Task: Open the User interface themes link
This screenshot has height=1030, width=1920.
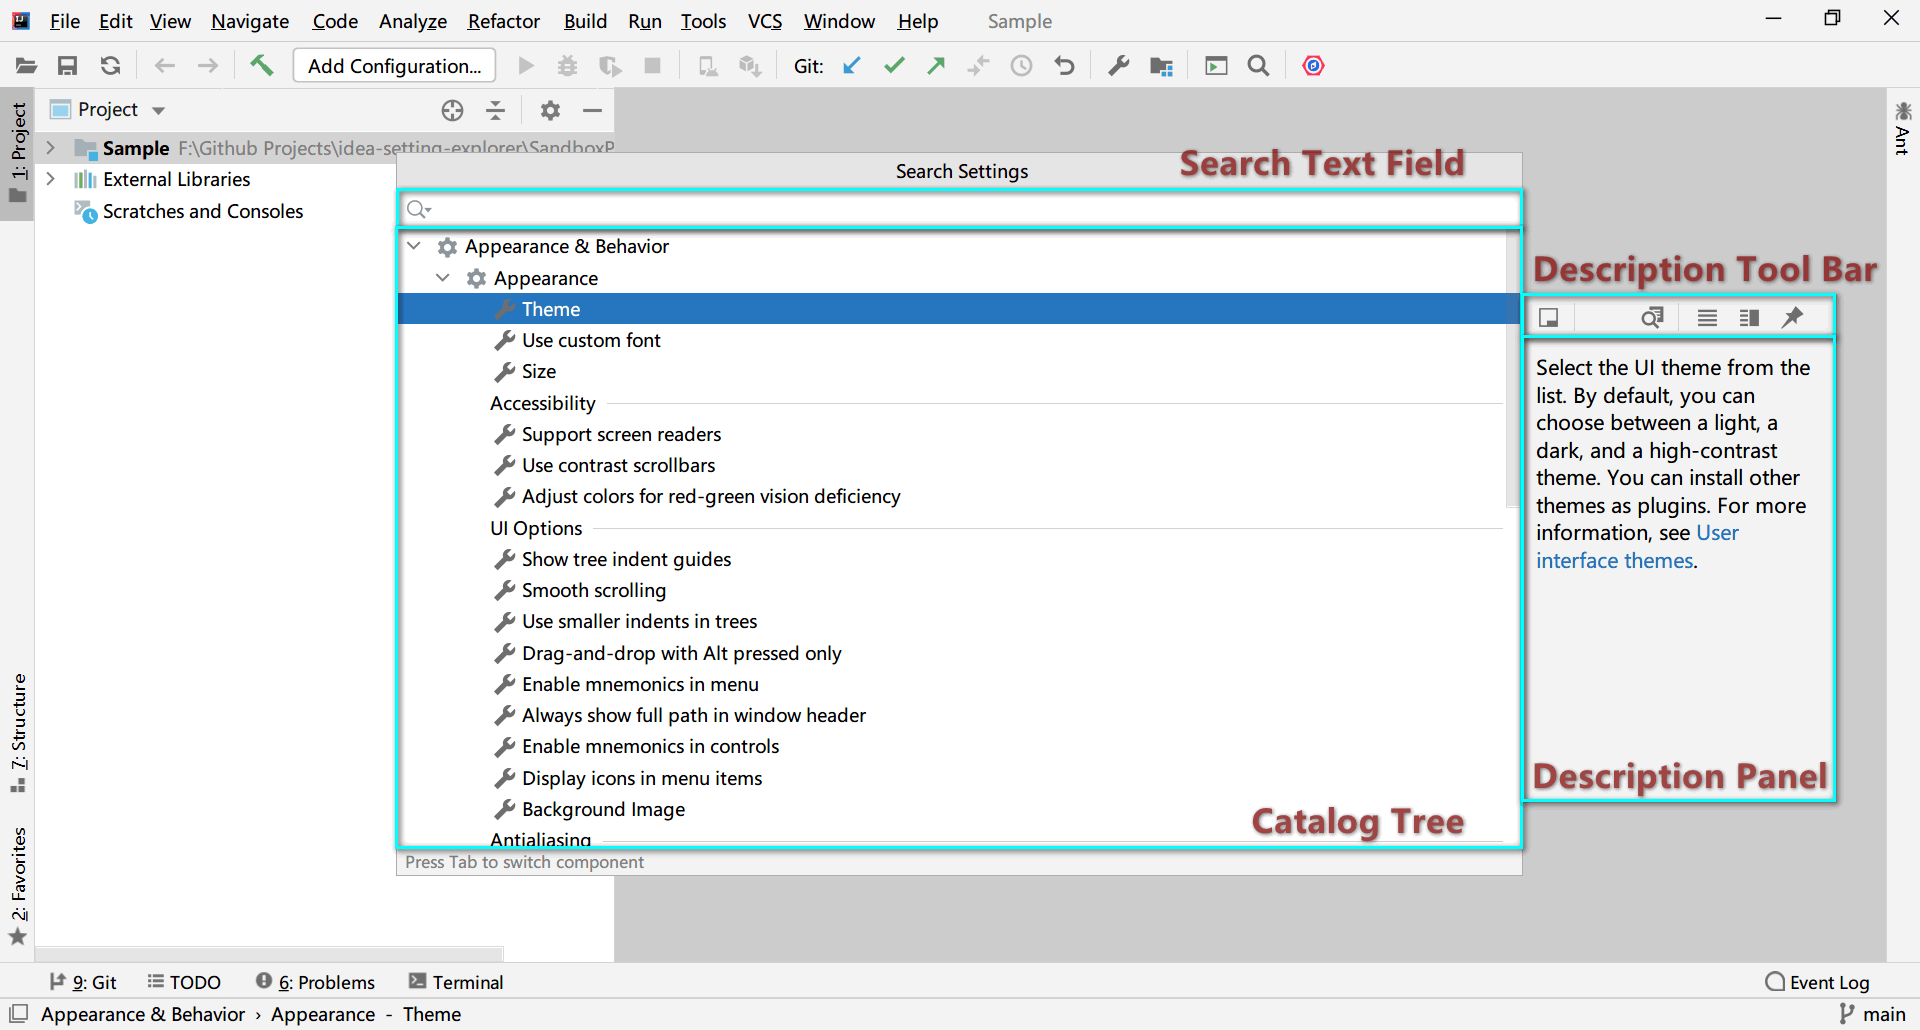Action: tap(1637, 547)
